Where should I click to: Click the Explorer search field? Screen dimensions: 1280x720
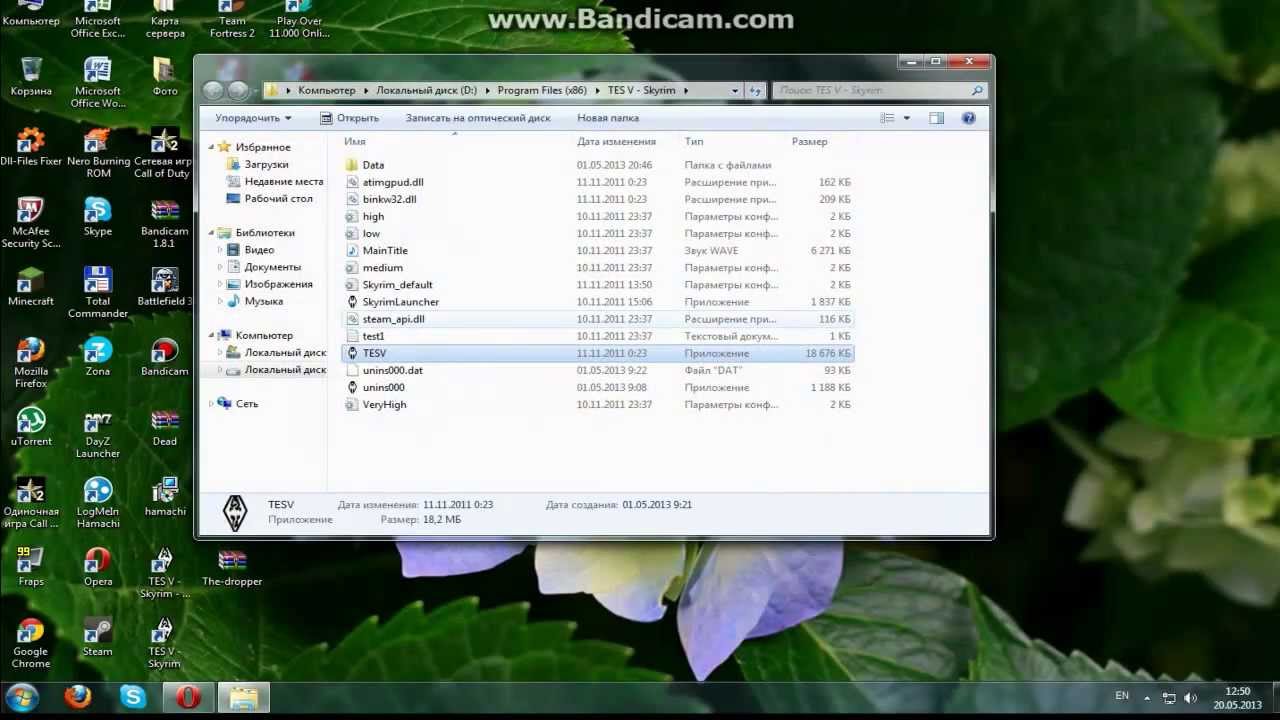click(880, 90)
